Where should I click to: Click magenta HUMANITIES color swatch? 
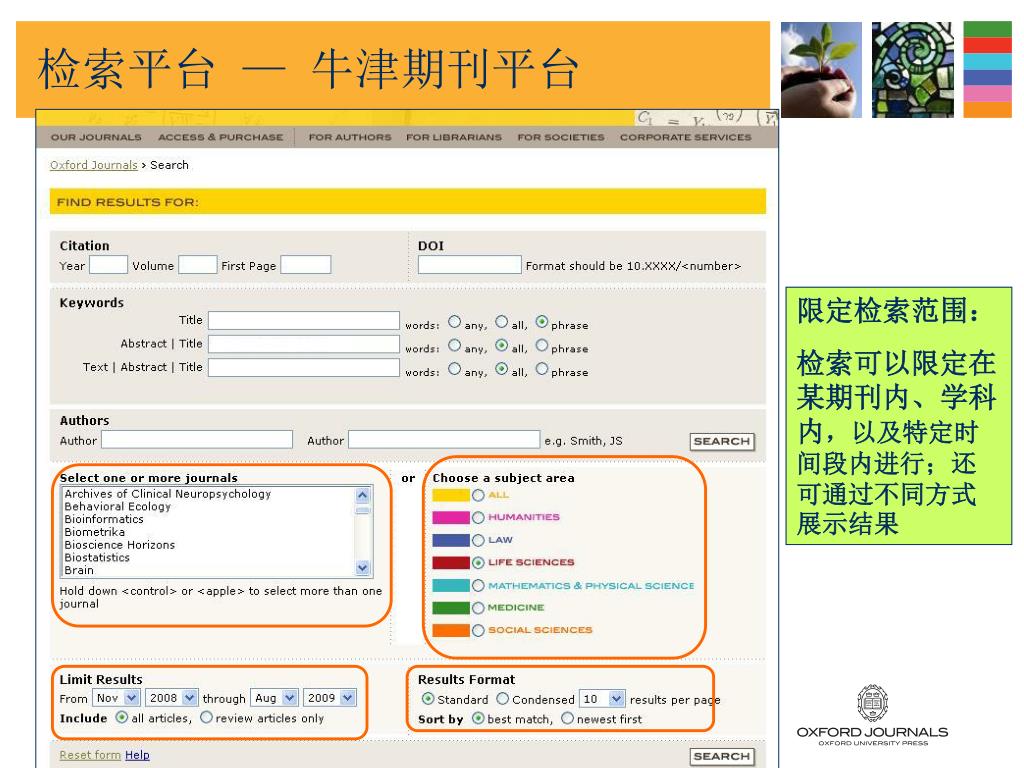pyautogui.click(x=451, y=518)
